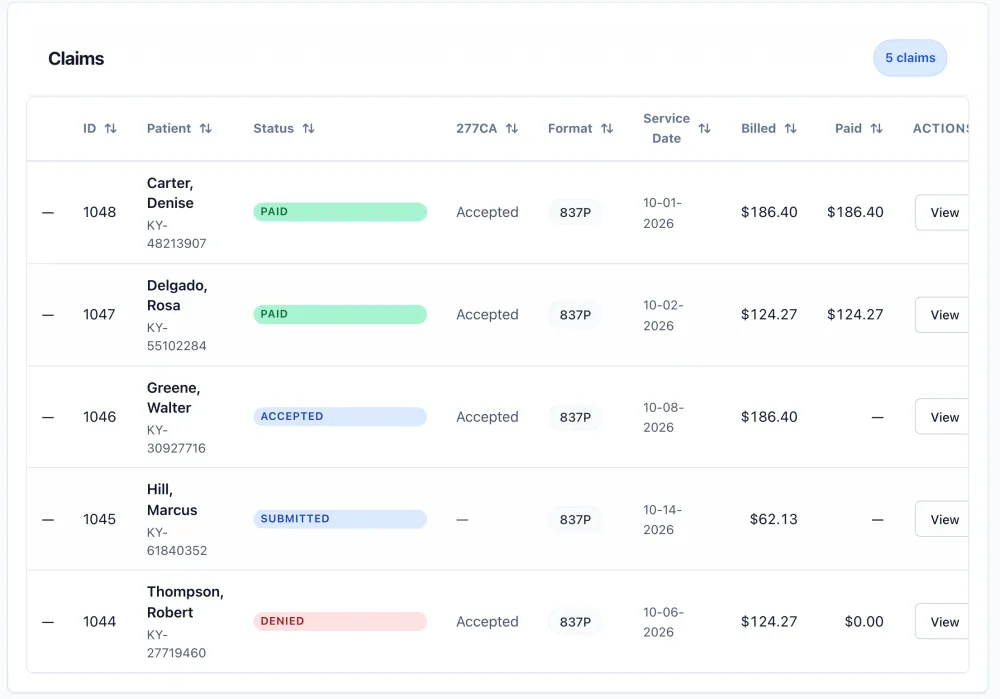Viewport: 1000px width, 699px height.
Task: Click patient name Thompson, Robert
Action: click(185, 602)
